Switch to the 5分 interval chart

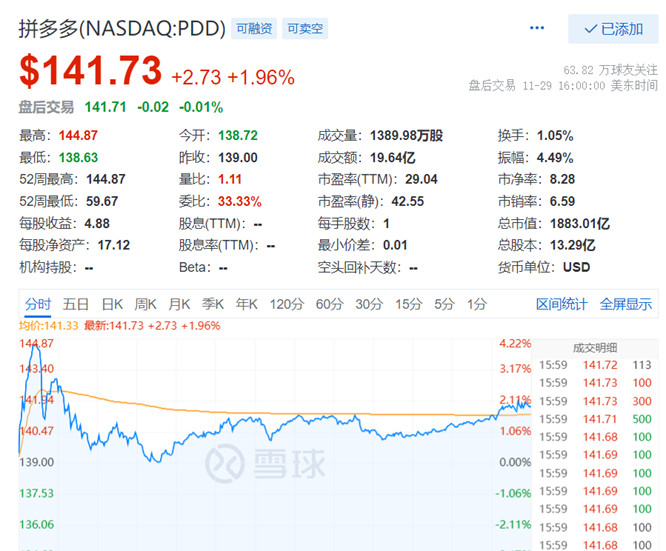coord(443,304)
